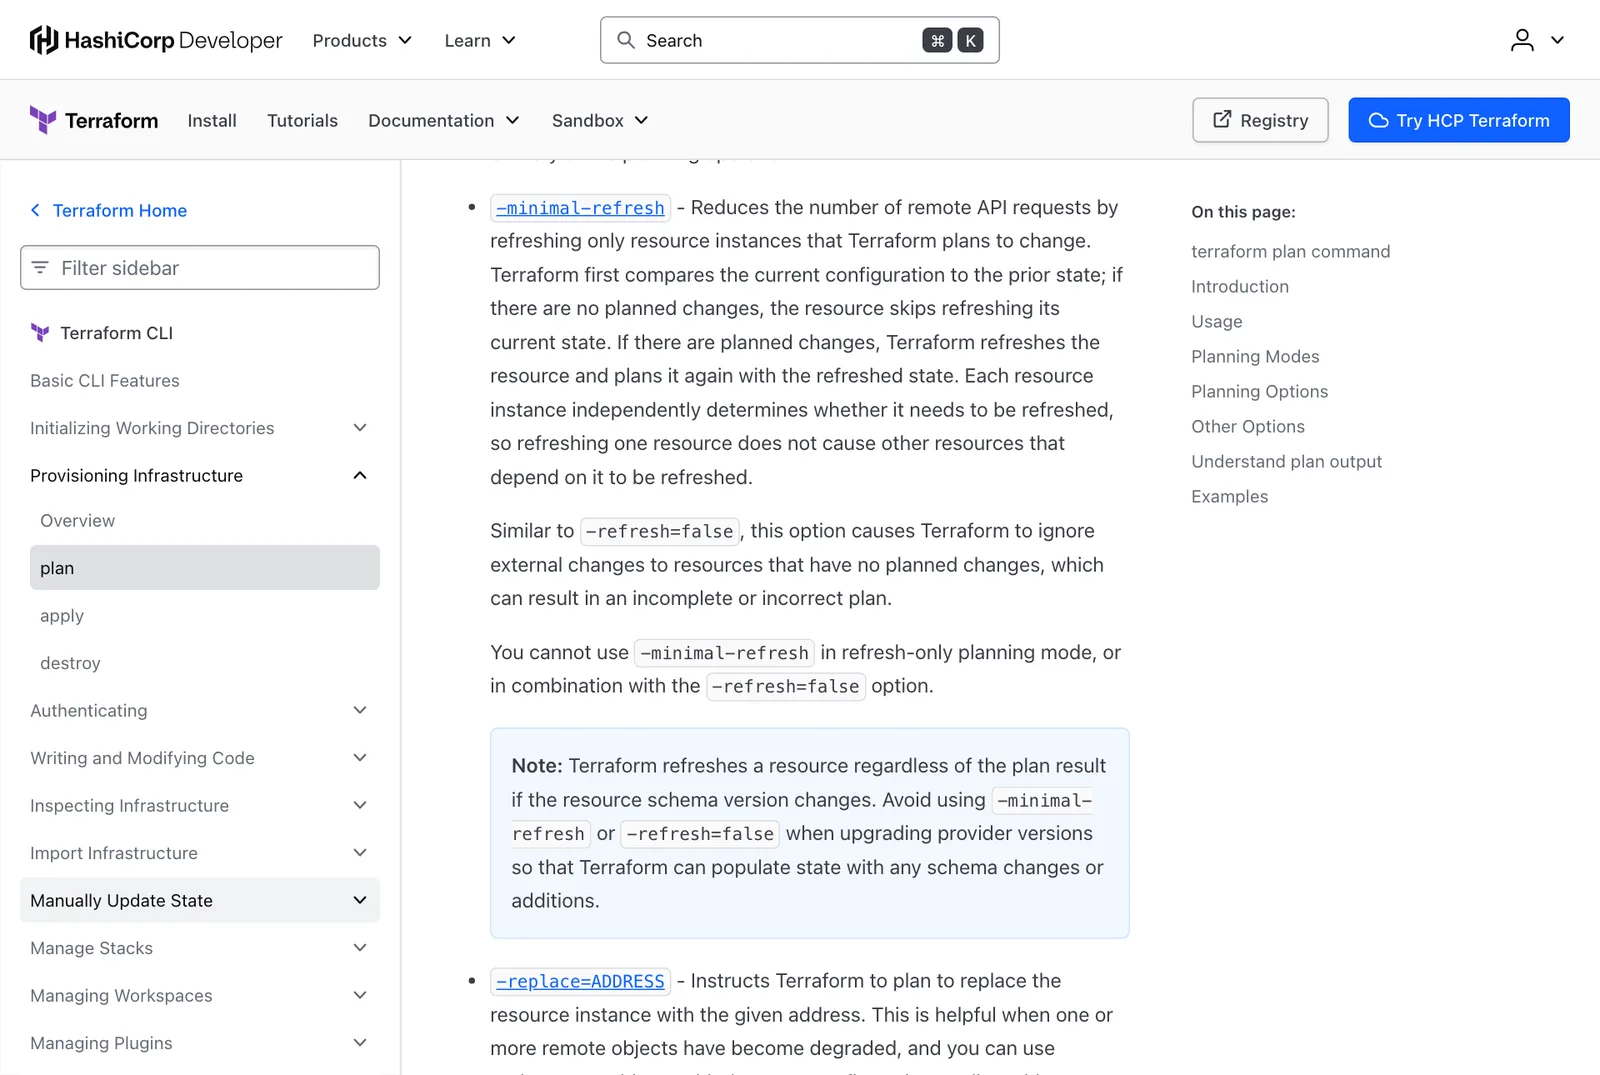Jump to Planning Options section

pyautogui.click(x=1259, y=392)
